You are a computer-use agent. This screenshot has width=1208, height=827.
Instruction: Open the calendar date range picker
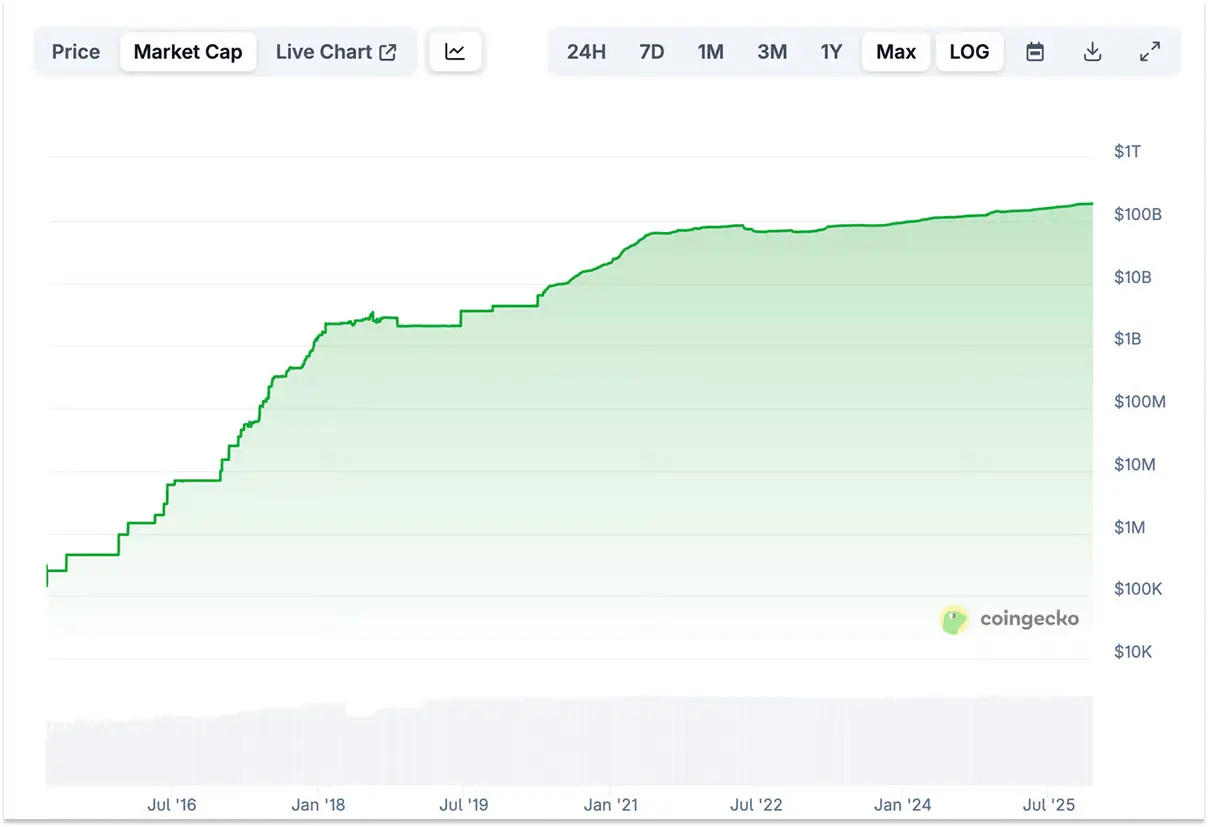[1035, 52]
